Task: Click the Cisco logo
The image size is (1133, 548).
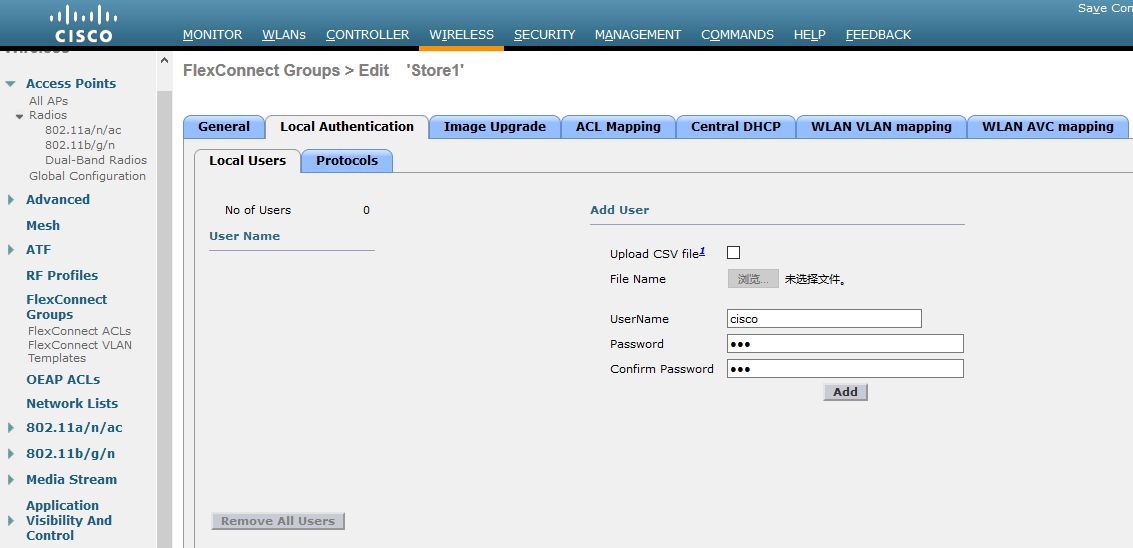Action: point(84,24)
